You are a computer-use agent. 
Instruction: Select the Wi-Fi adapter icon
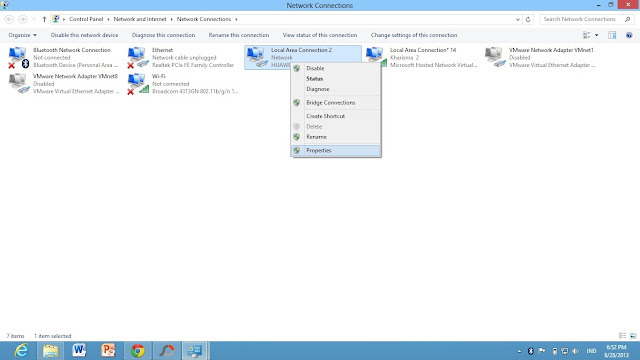[x=138, y=84]
